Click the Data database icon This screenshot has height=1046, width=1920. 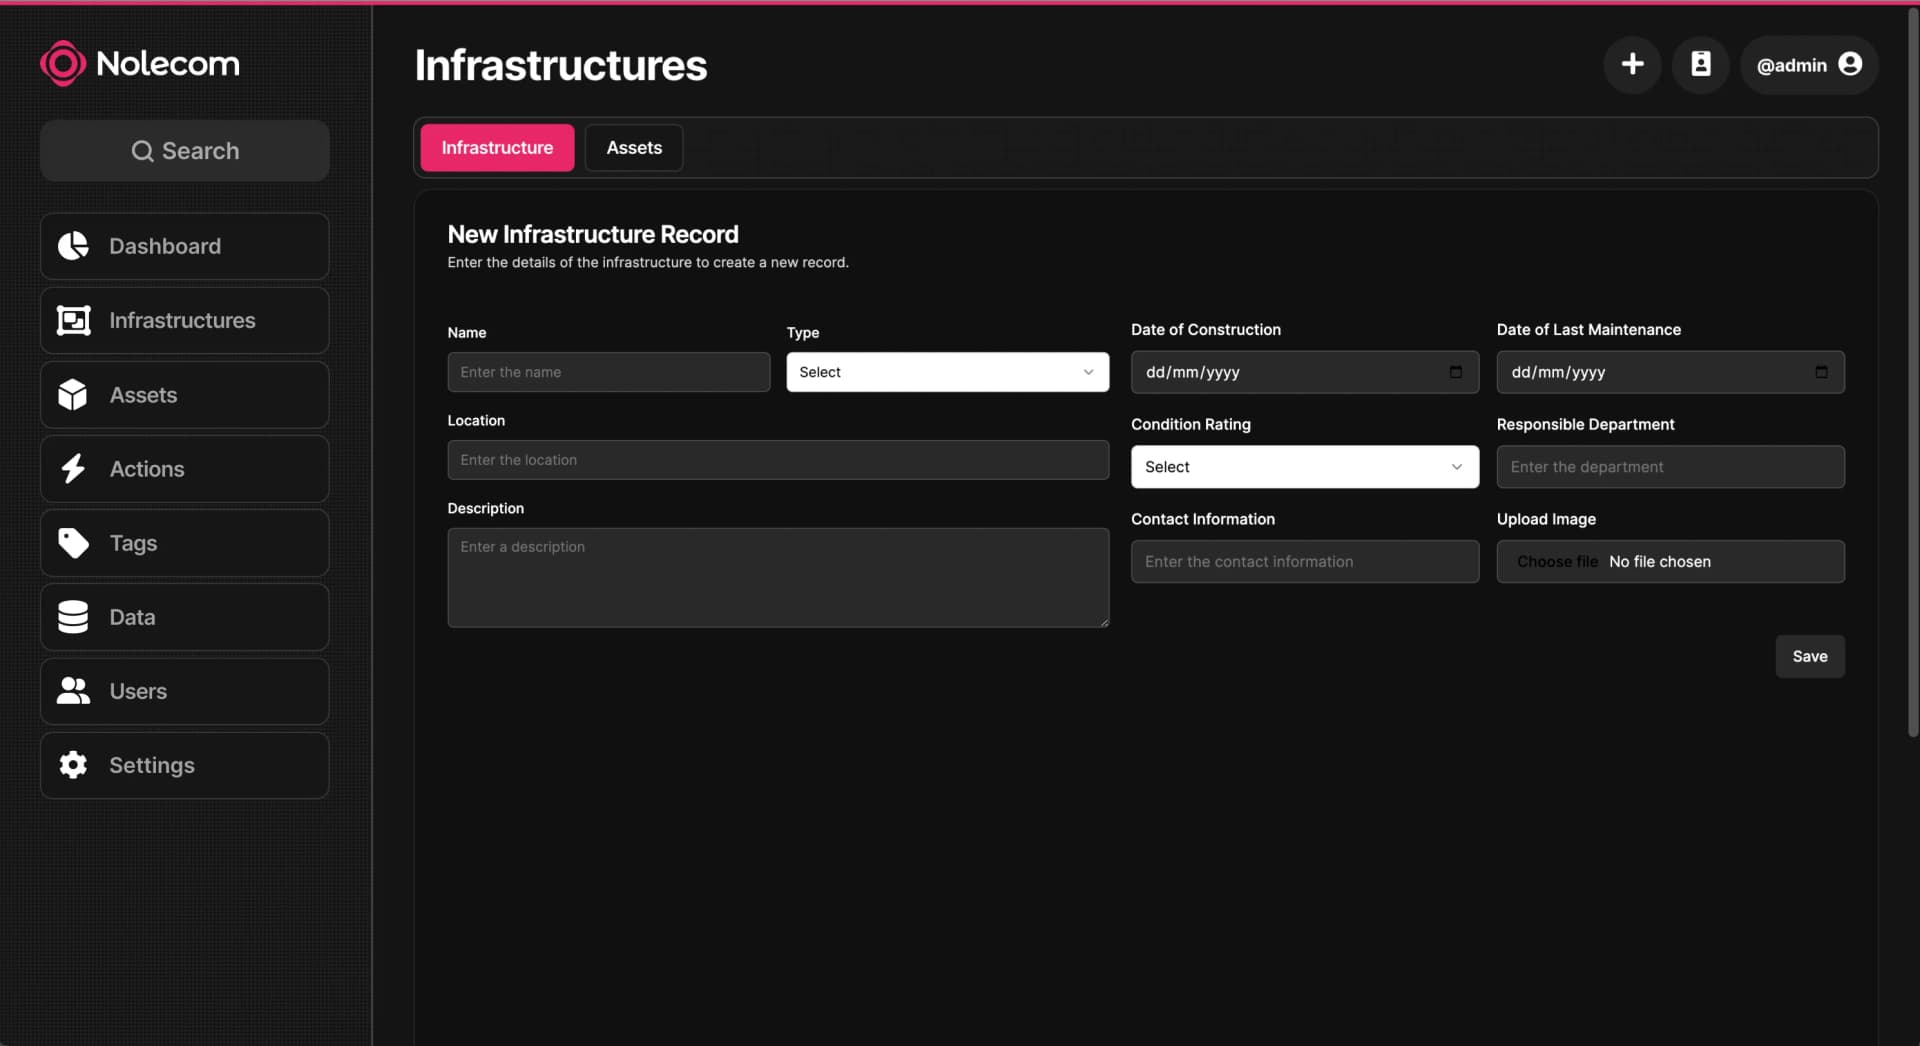click(73, 617)
